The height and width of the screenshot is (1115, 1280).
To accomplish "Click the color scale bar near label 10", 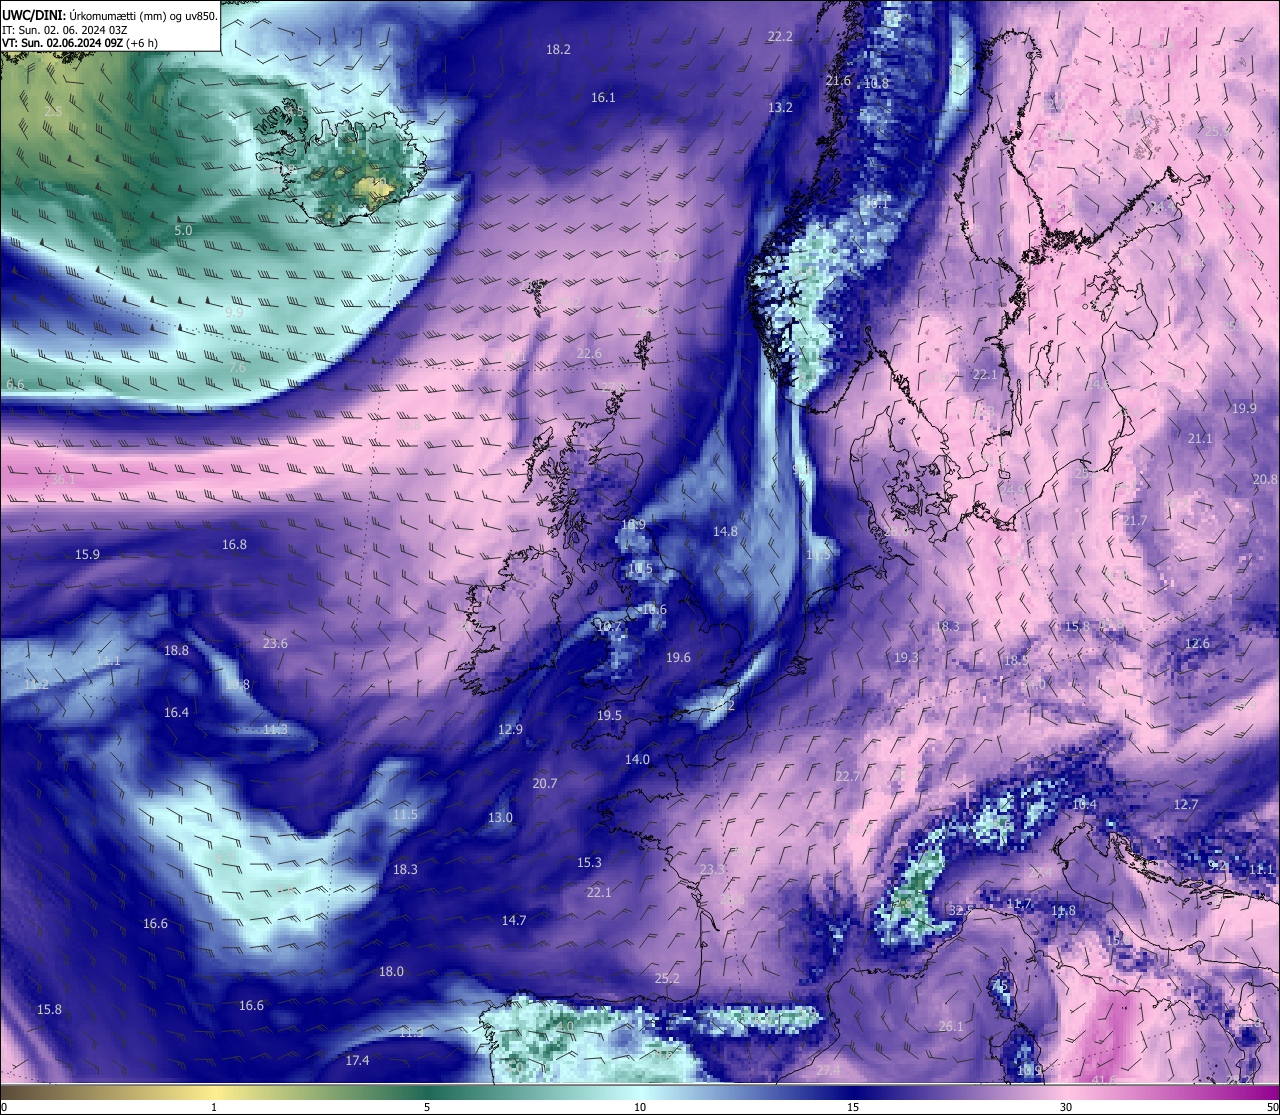I will click(640, 1092).
